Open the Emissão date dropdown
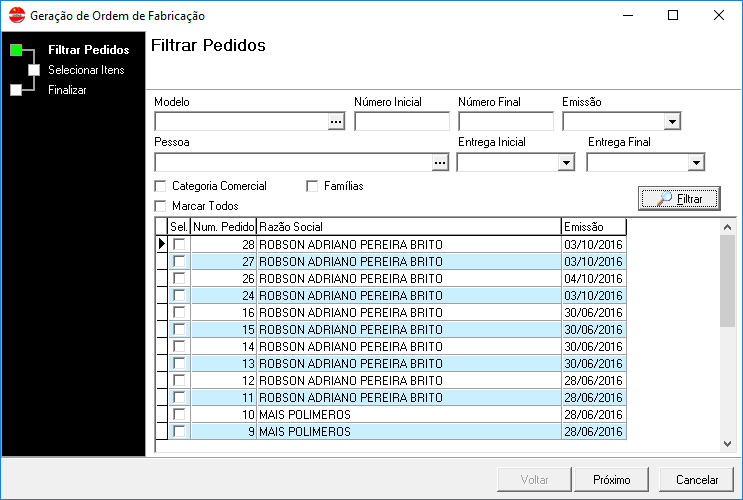Viewport: 743px width, 500px height. [672, 122]
